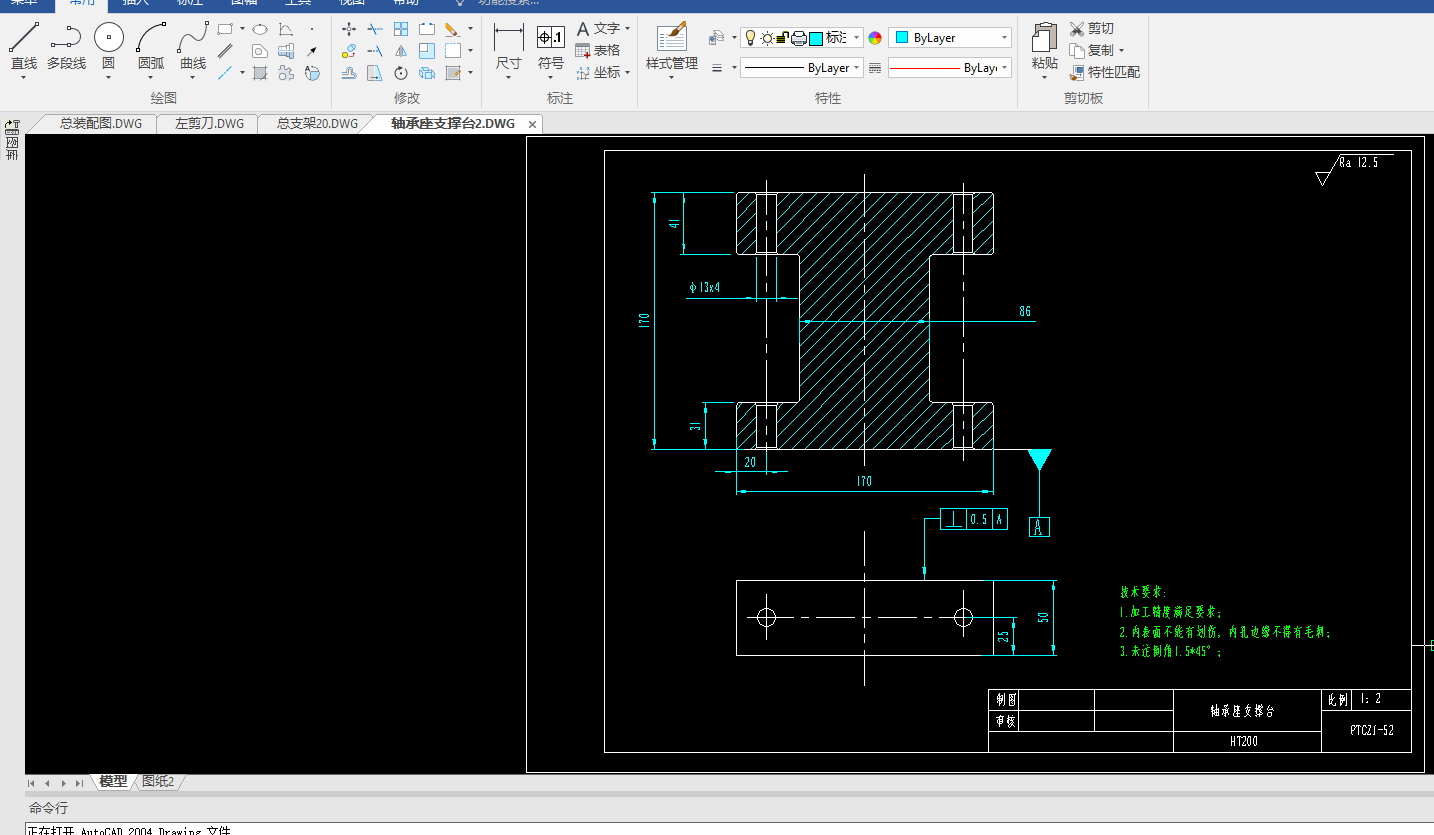Close the 轴承座支撑台2.DWG tab
1434x835 pixels.
[533, 125]
